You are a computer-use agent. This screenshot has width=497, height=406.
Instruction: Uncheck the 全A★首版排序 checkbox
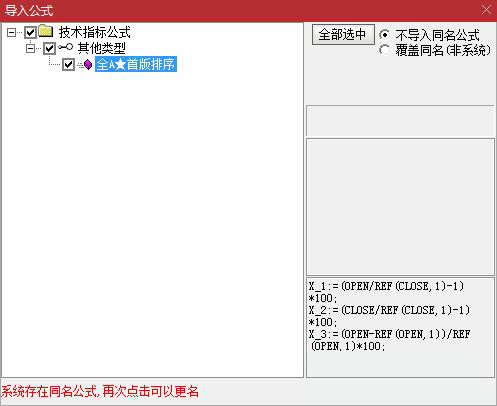pyautogui.click(x=68, y=64)
